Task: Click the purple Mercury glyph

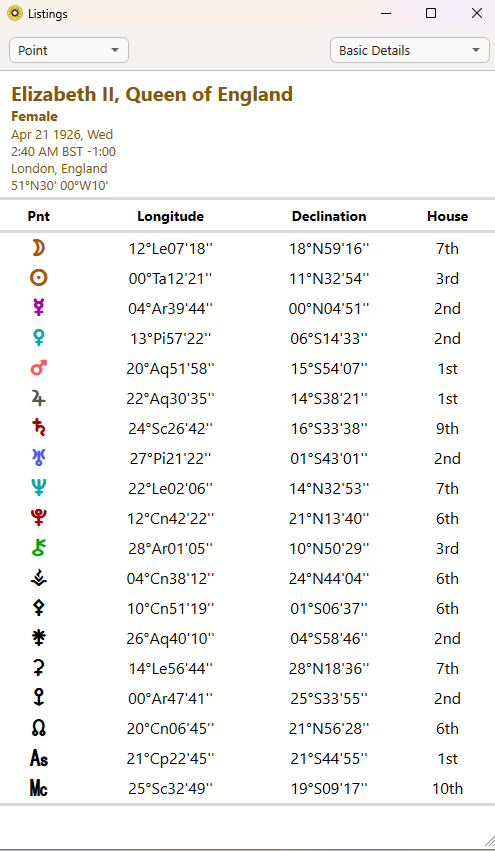Action: [x=39, y=308]
